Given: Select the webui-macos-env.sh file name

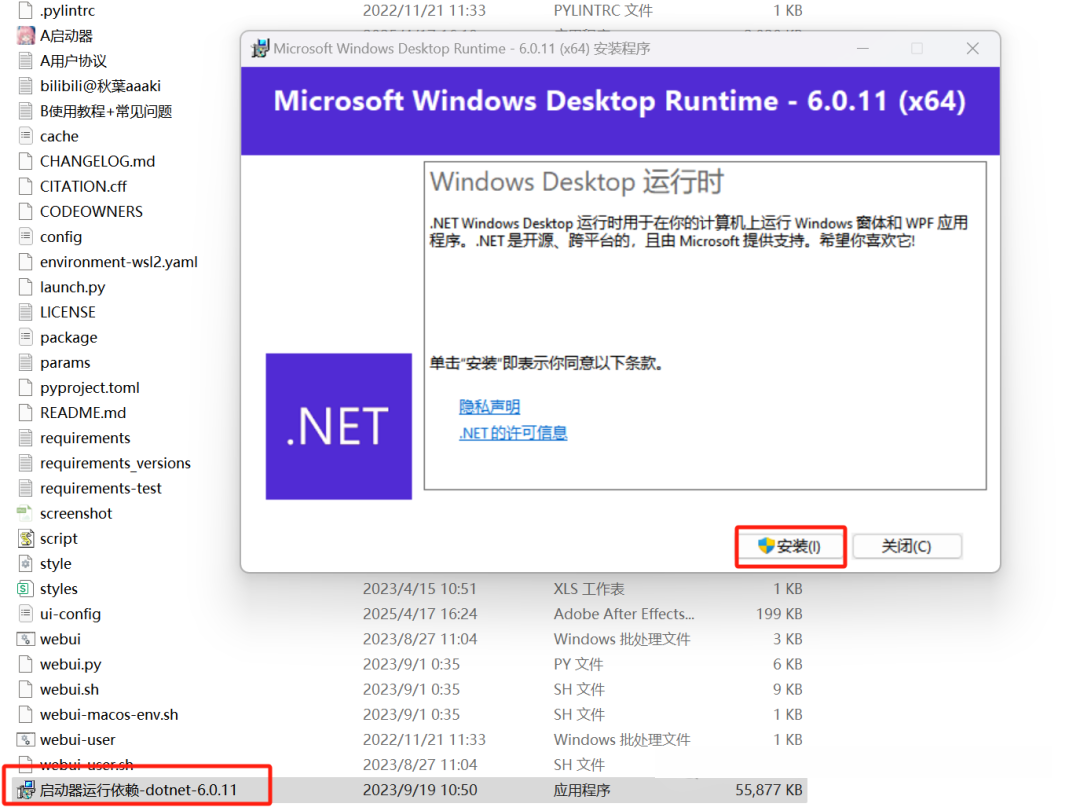Looking at the screenshot, I should coord(109,715).
